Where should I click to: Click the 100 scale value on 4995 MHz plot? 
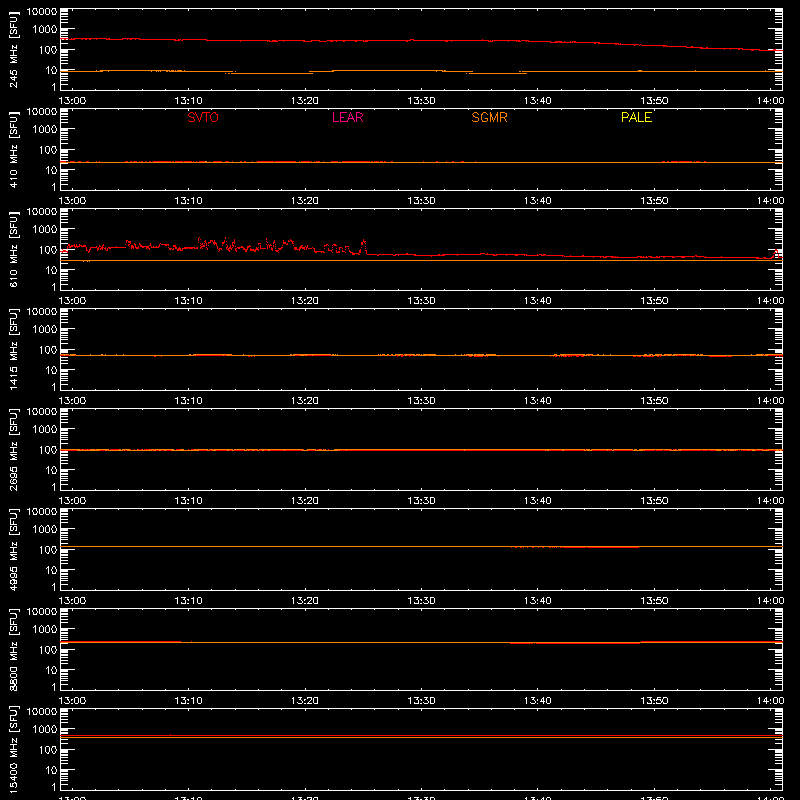pyautogui.click(x=48, y=550)
